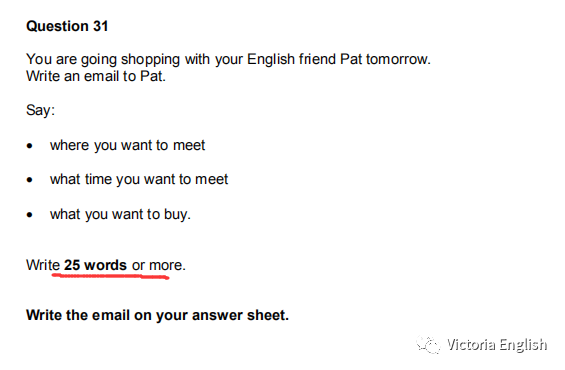
Task: Click the Victoria English watermark text
Action: (x=497, y=345)
